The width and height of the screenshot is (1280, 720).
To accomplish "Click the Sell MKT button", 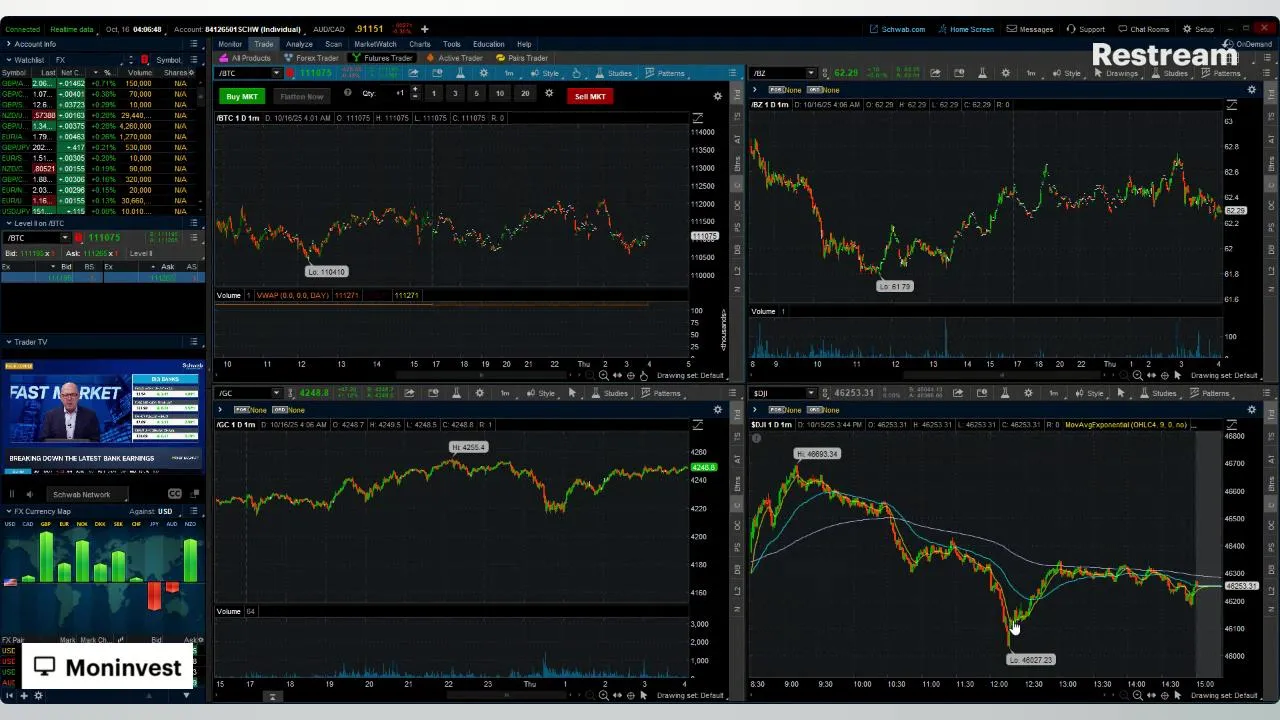I will pos(590,96).
